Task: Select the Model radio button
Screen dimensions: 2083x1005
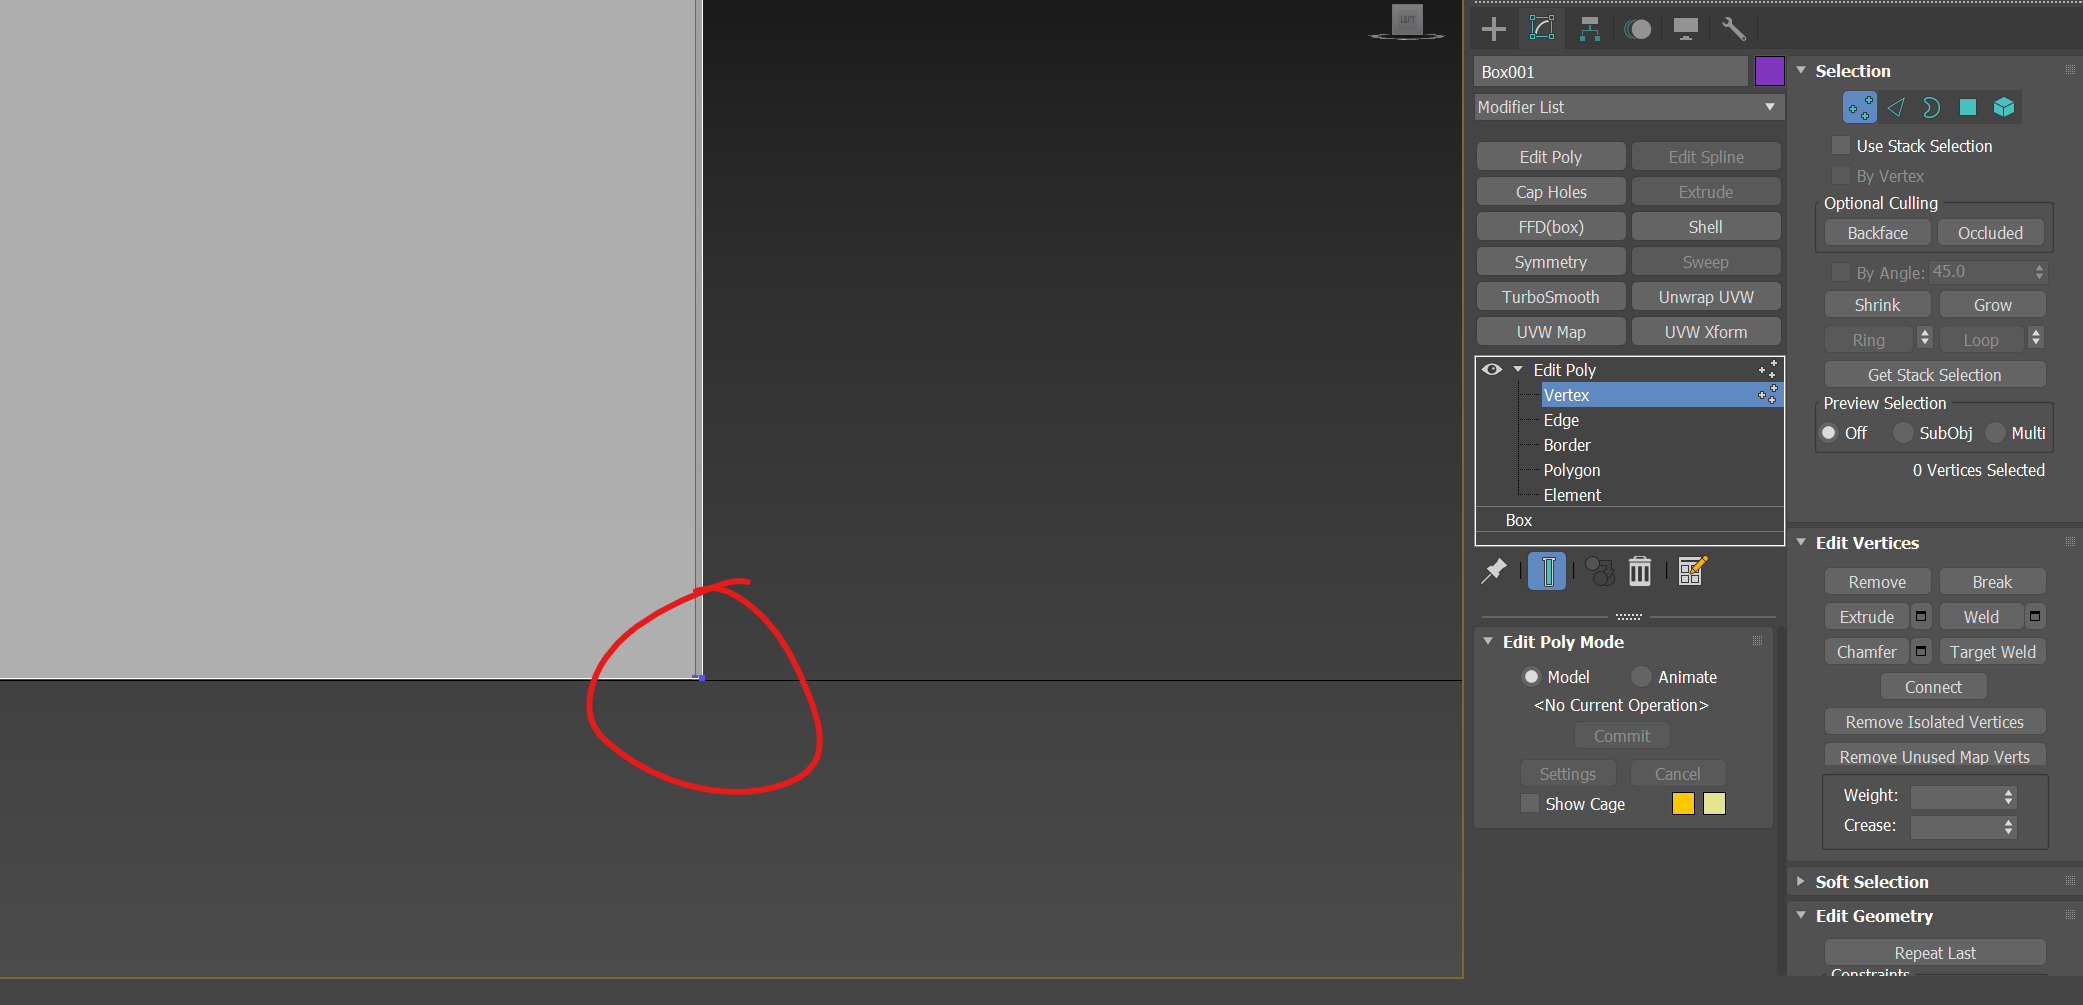Action: point(1531,677)
